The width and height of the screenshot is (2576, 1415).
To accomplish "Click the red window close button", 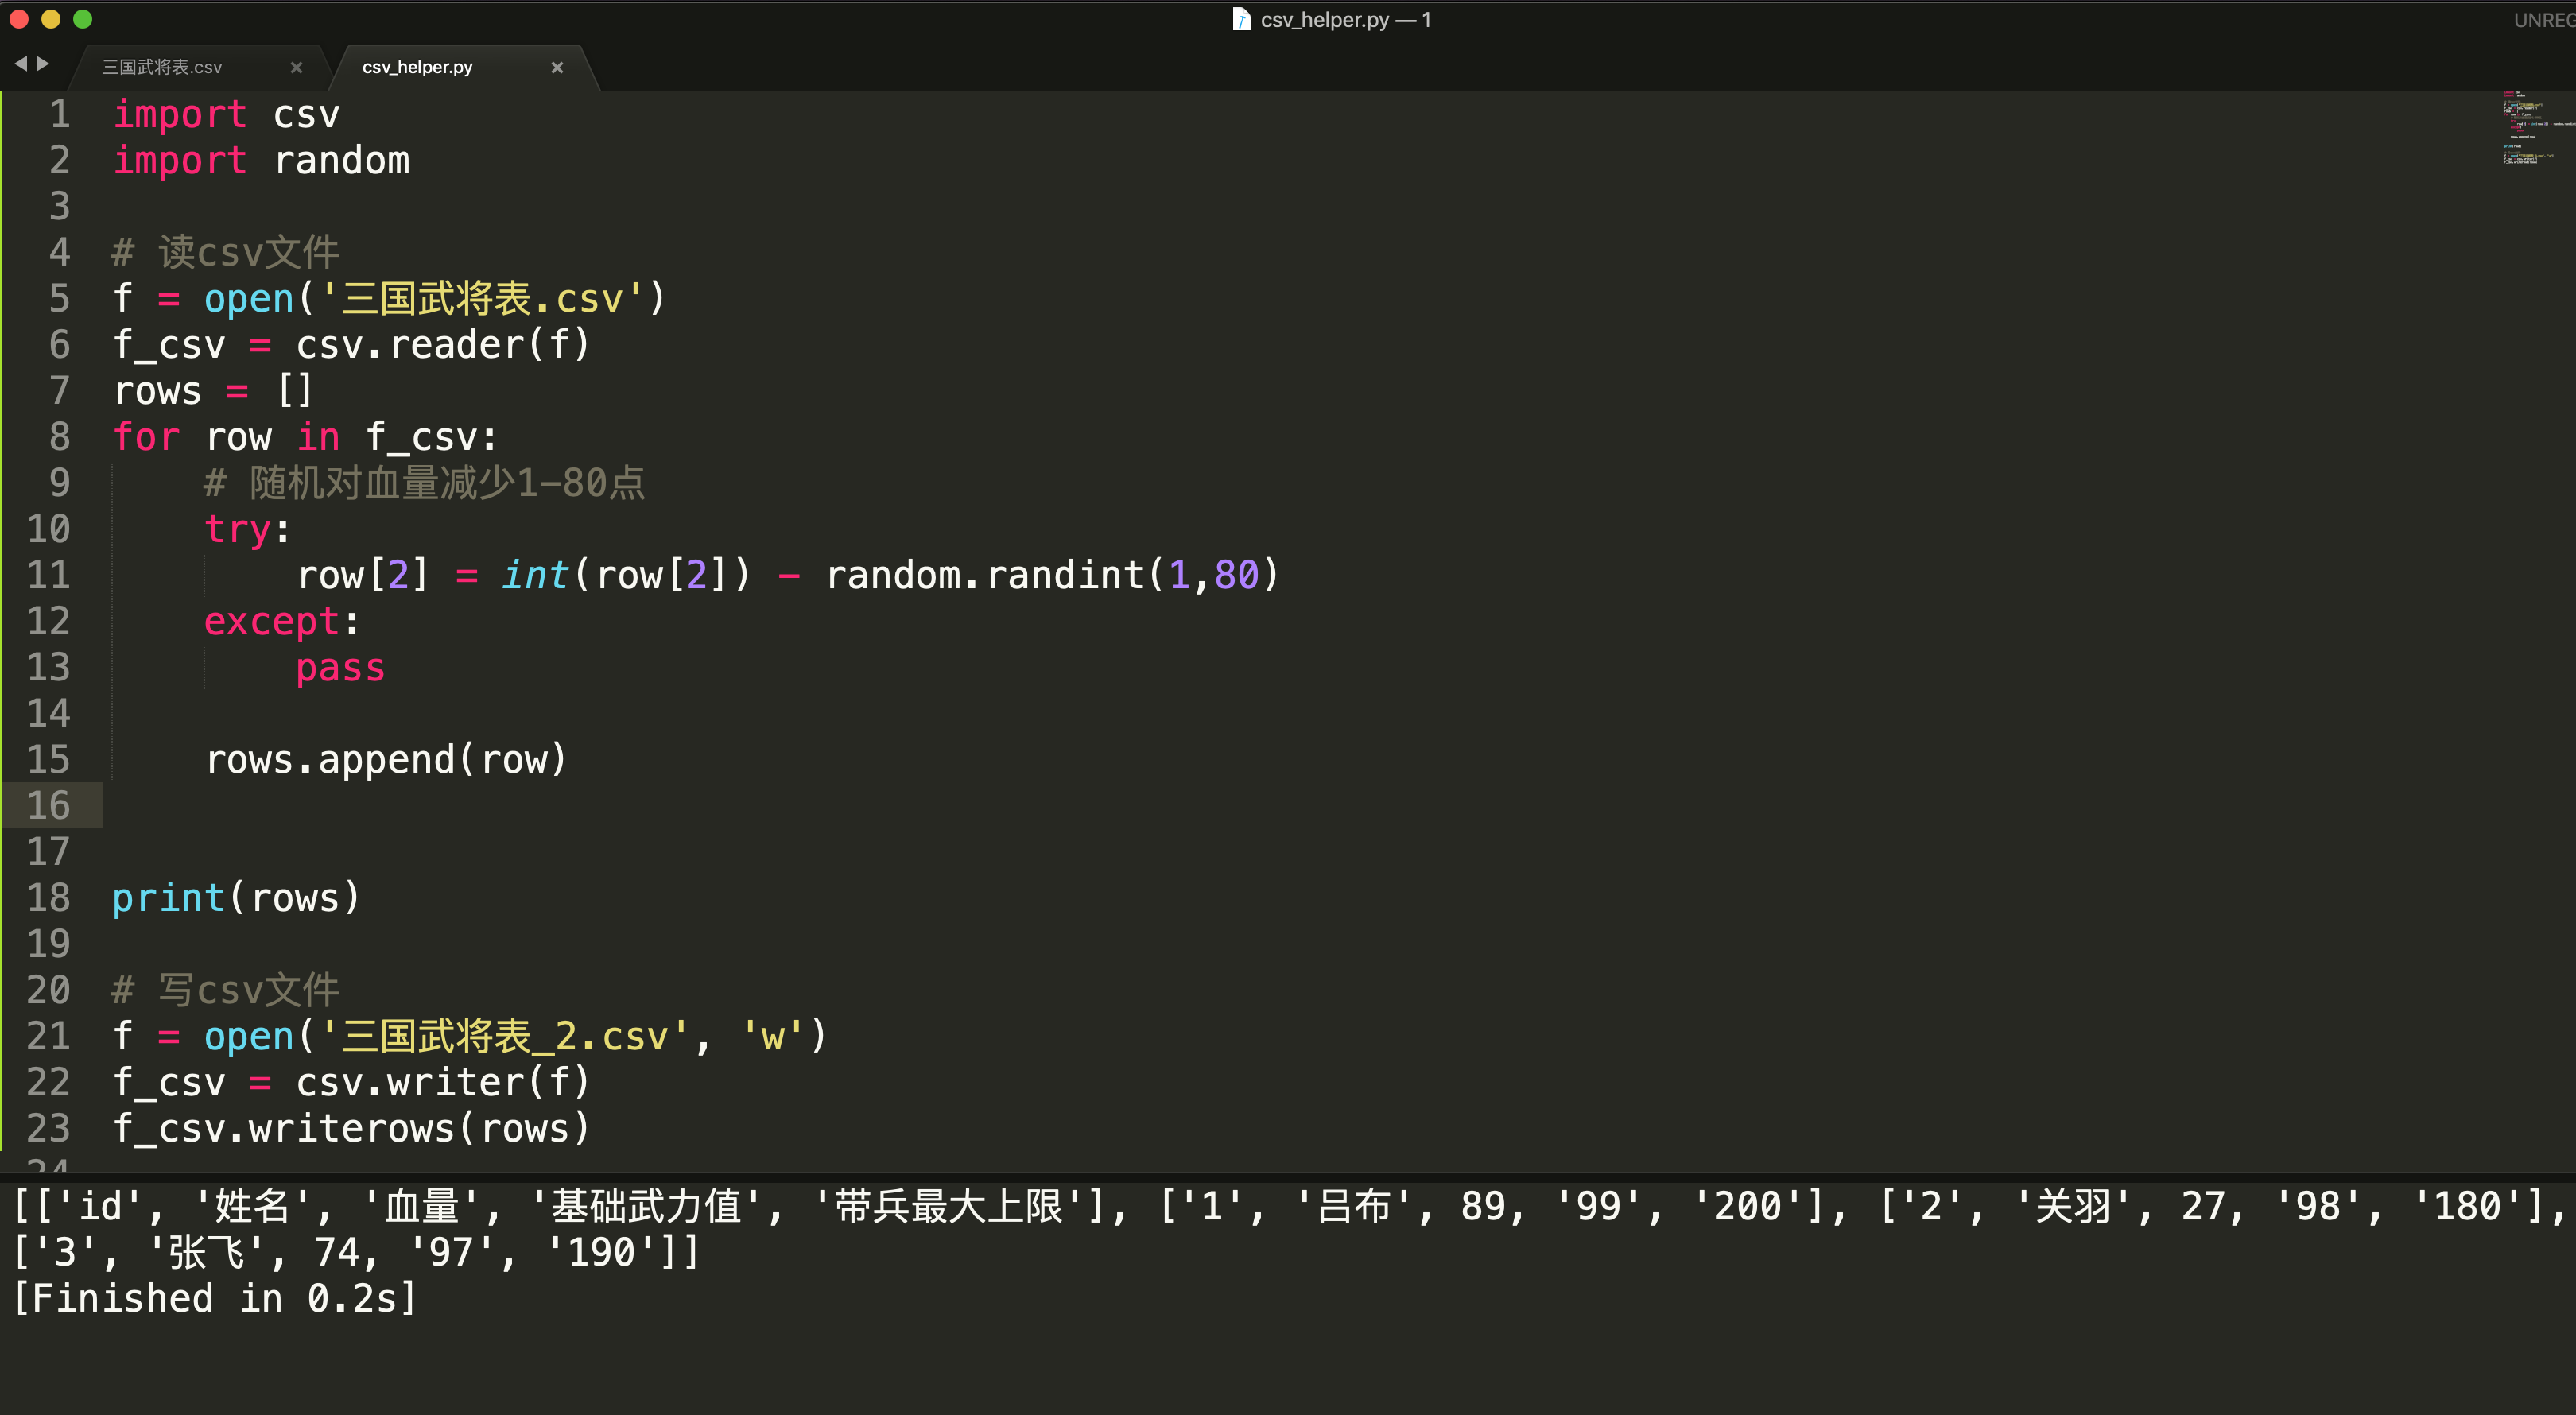I will pyautogui.click(x=19, y=19).
